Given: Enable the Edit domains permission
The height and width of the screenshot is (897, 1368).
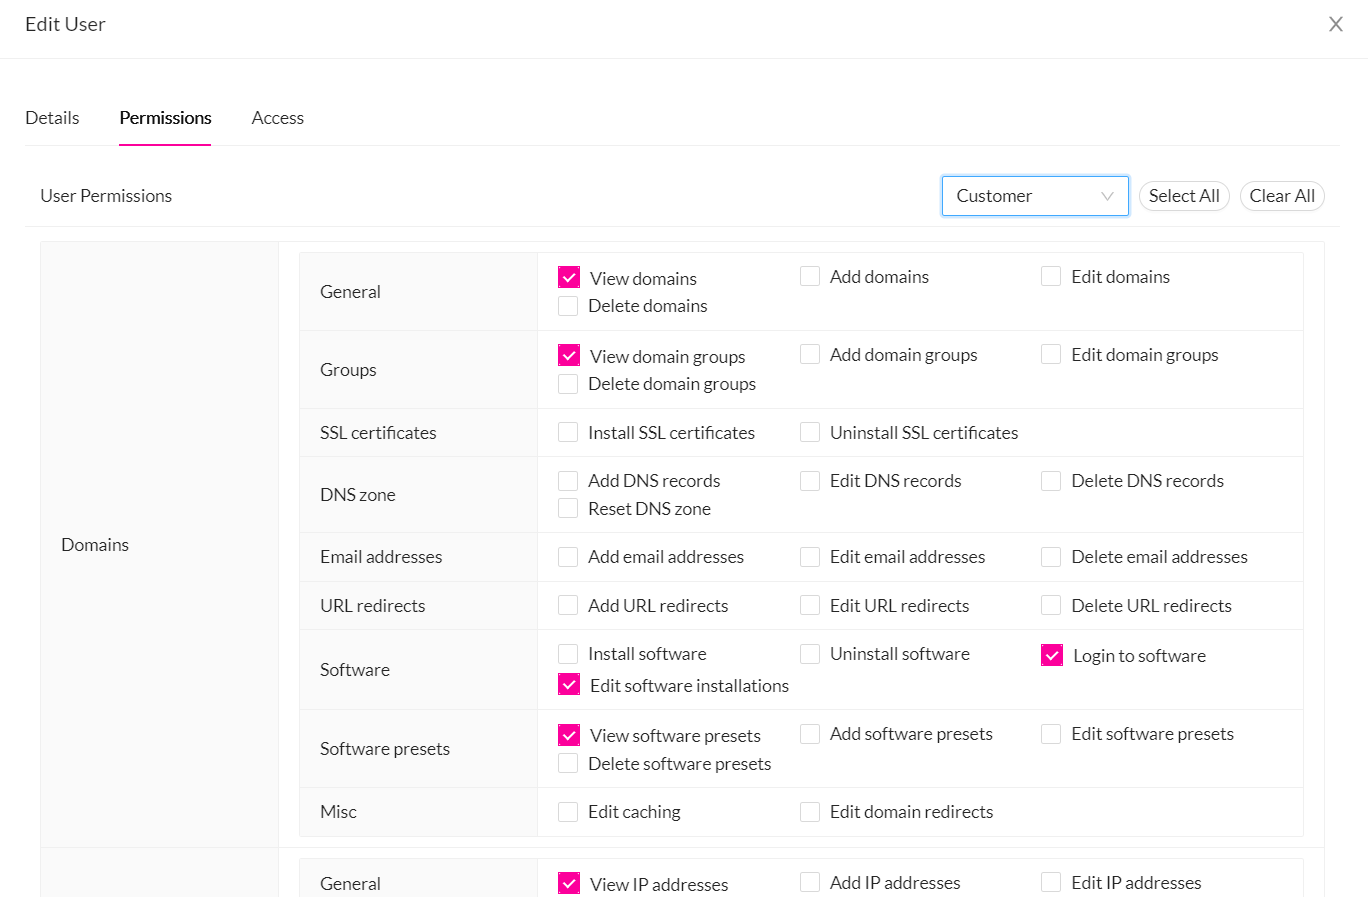Looking at the screenshot, I should (1051, 275).
